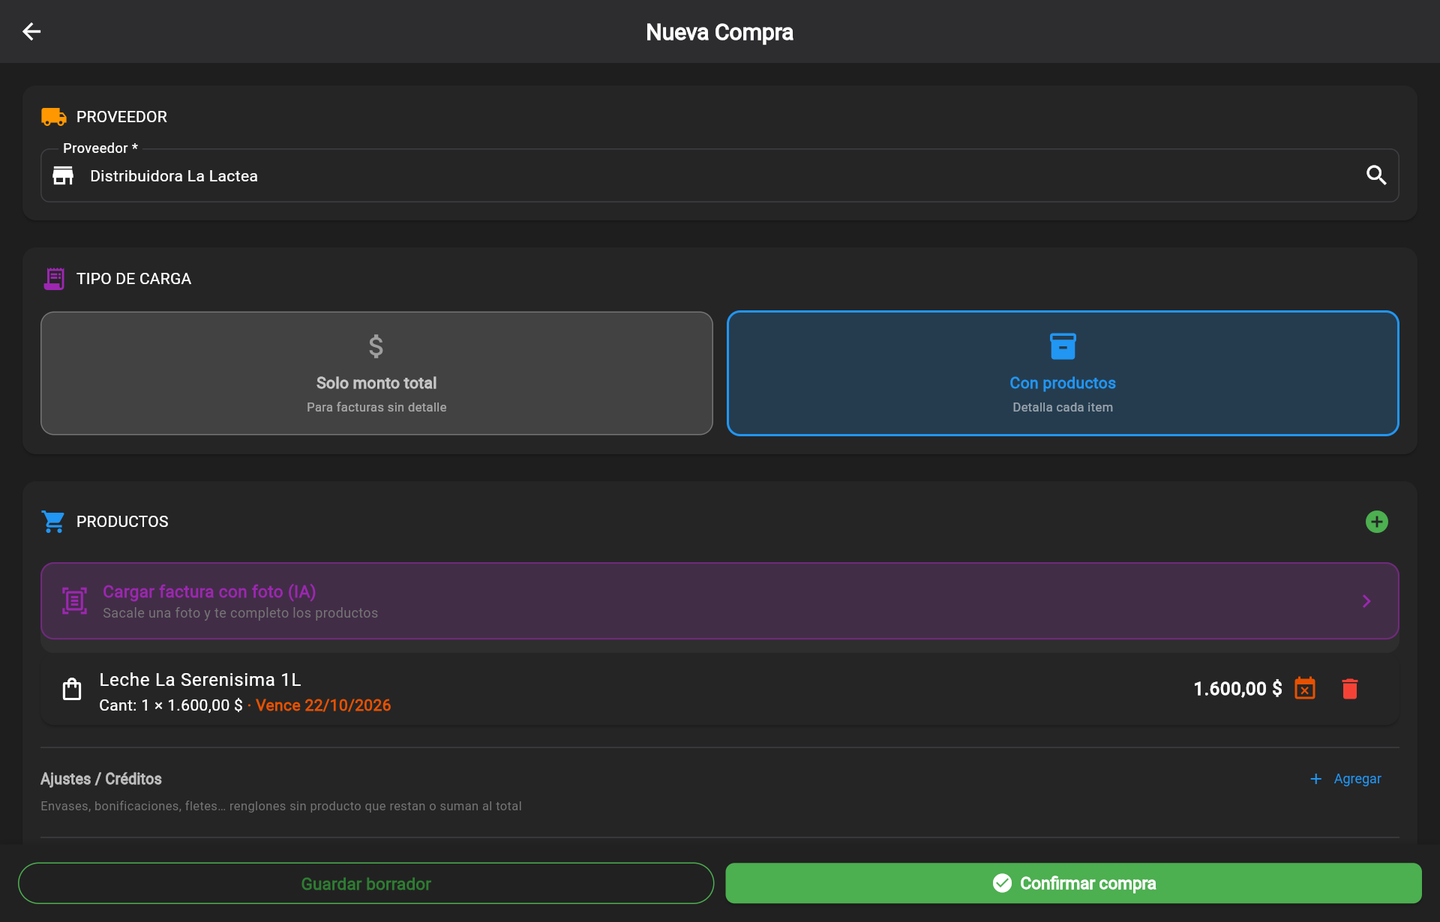The width and height of the screenshot is (1440, 922).
Task: Select the Con productos option
Action: point(1063,373)
